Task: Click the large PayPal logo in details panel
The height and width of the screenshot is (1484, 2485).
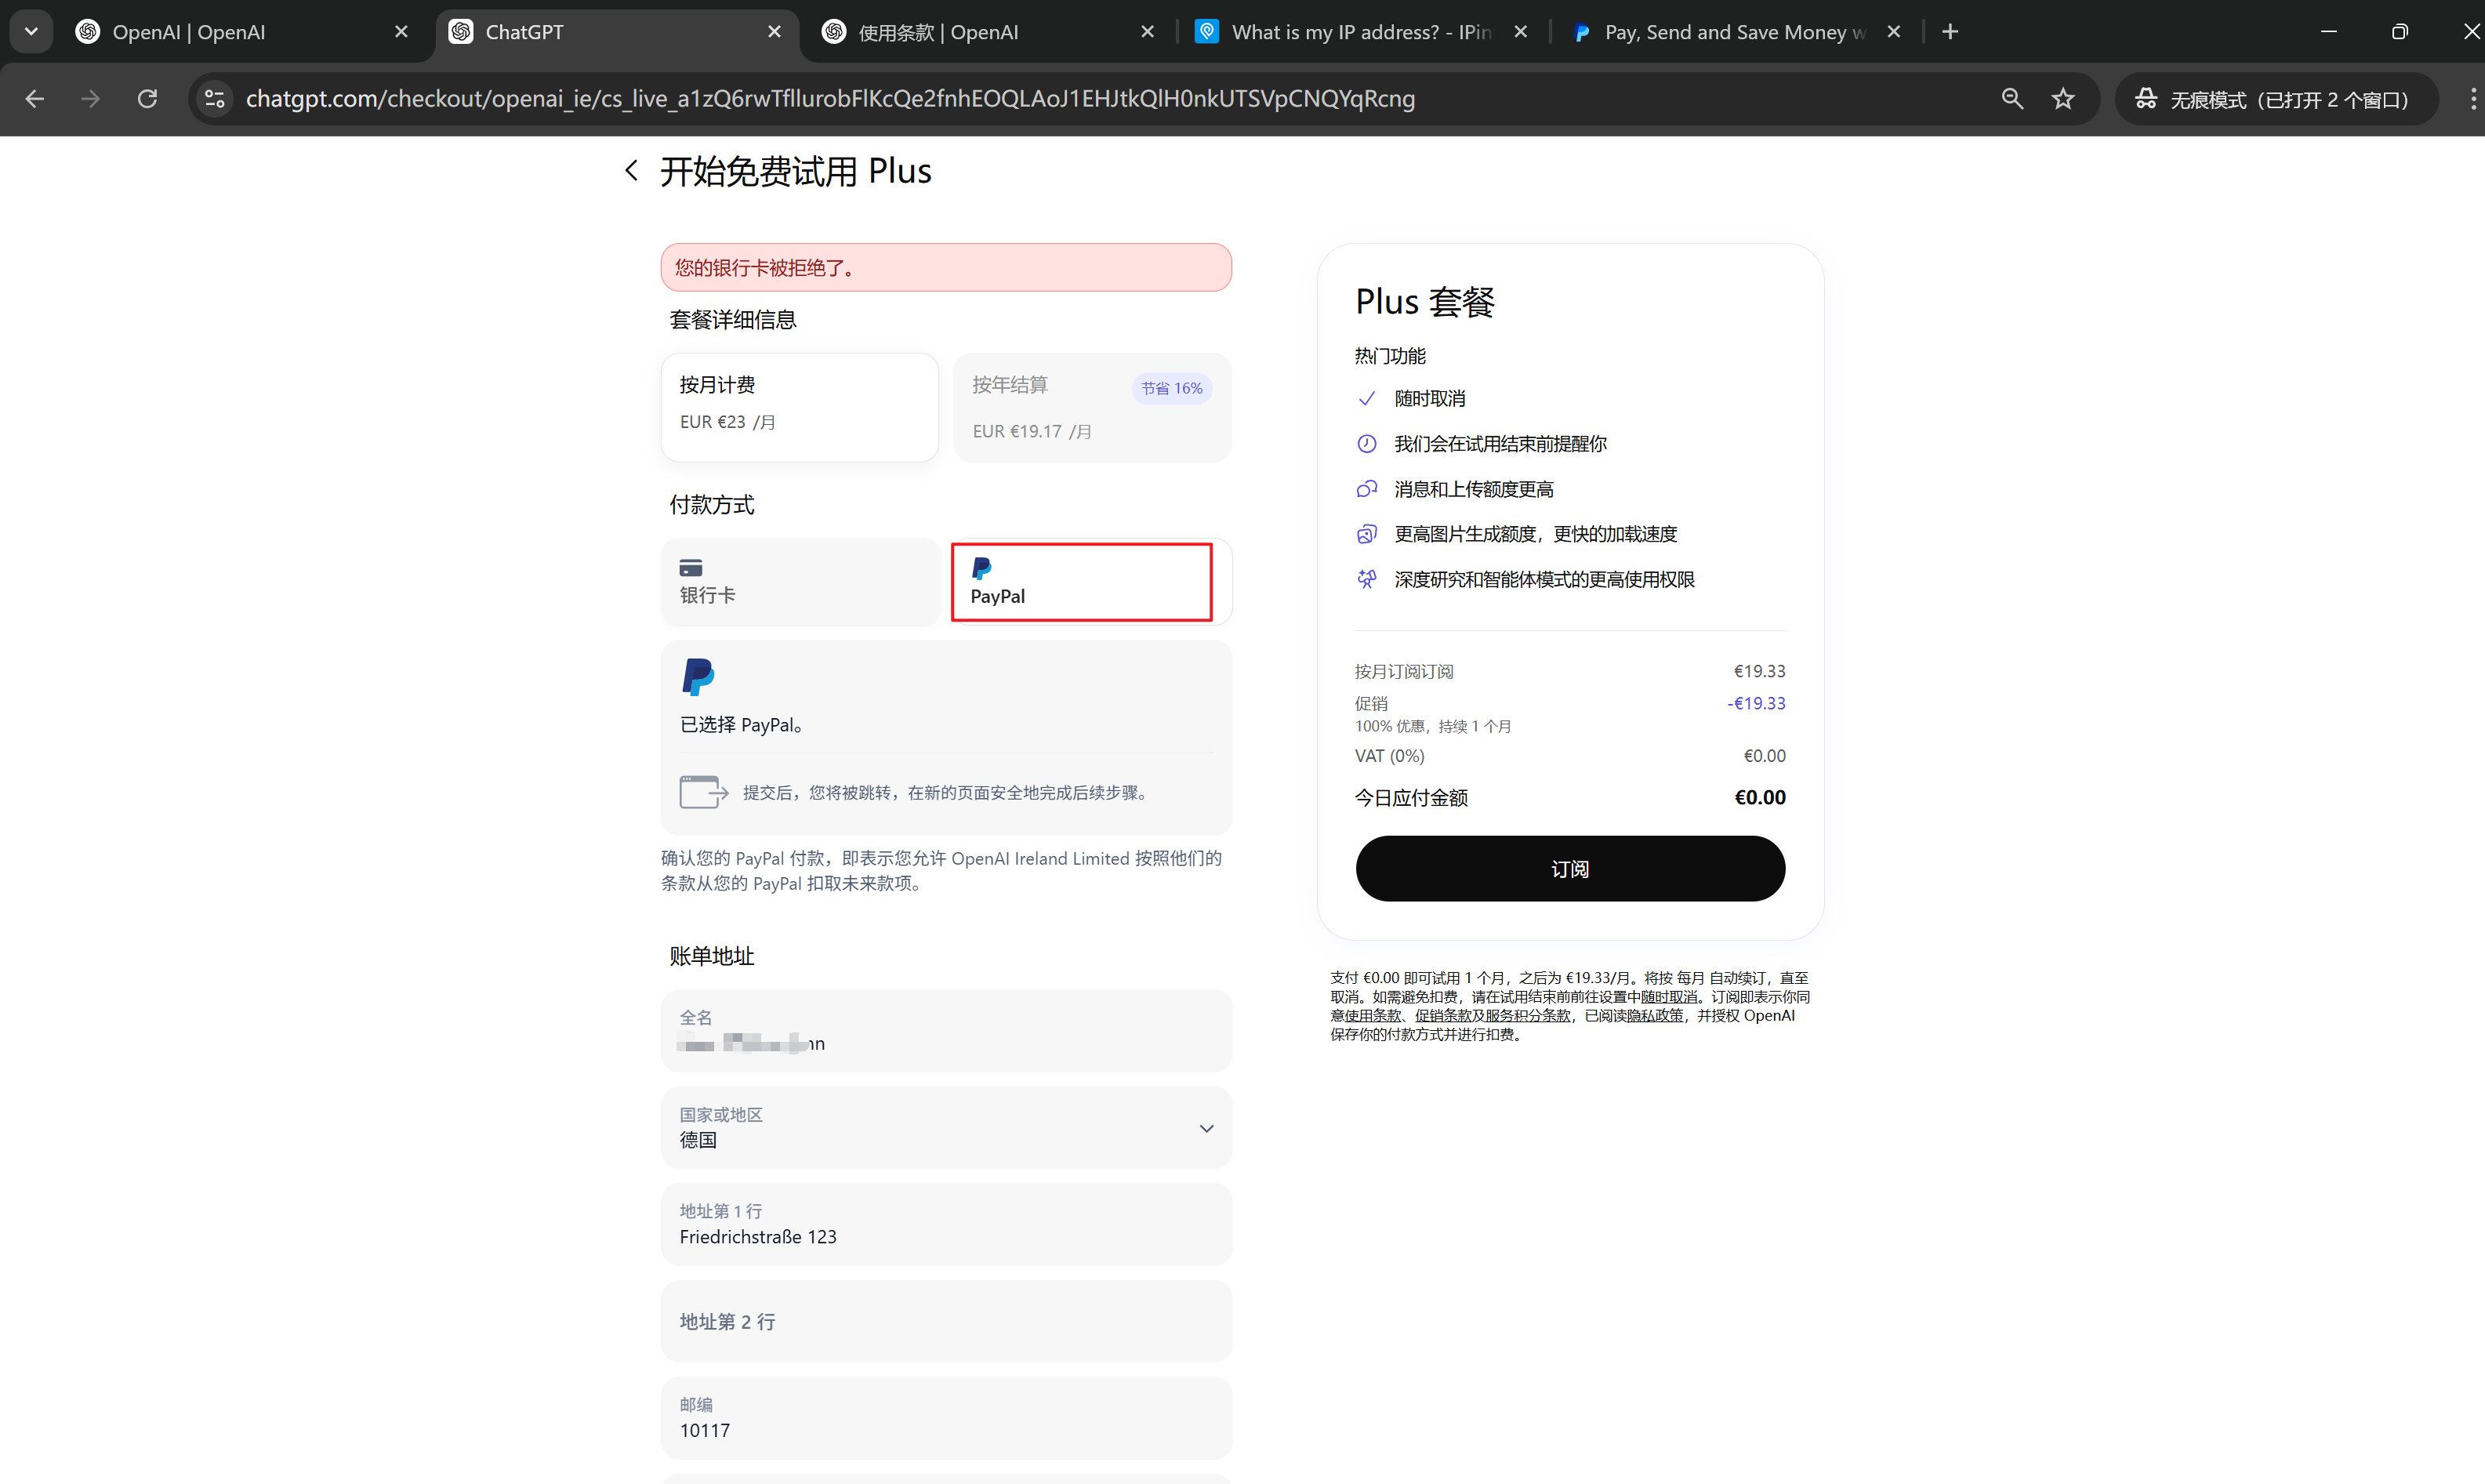Action: tap(698, 676)
